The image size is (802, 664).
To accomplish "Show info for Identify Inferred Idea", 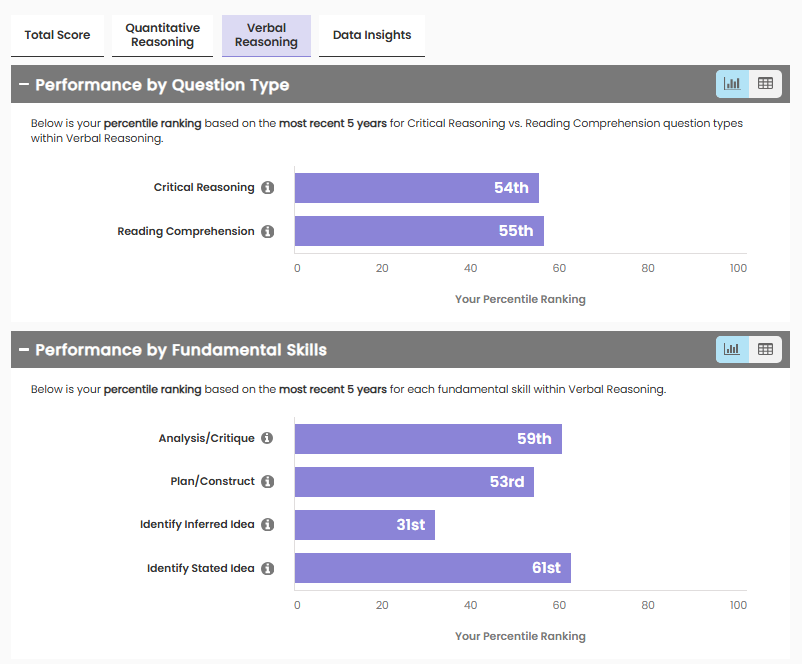I will point(267,525).
